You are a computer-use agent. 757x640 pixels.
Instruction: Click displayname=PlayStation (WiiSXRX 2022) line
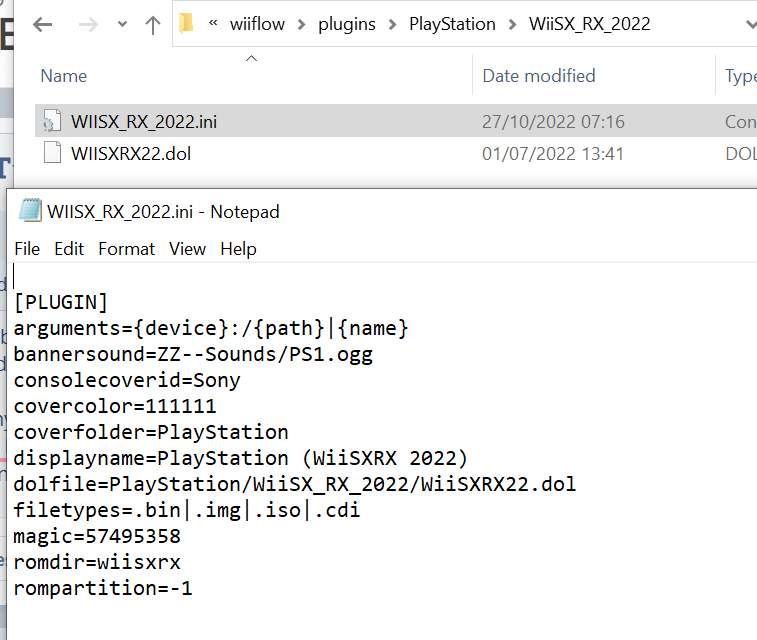pyautogui.click(x=240, y=459)
